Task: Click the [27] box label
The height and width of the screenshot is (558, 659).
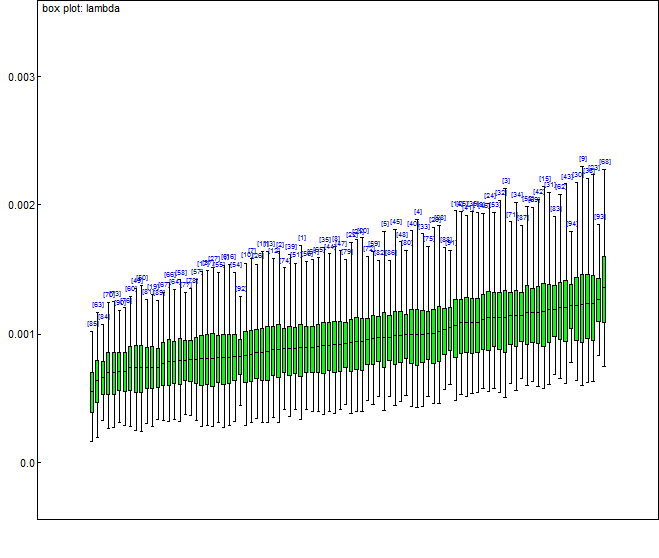Action: tap(214, 258)
